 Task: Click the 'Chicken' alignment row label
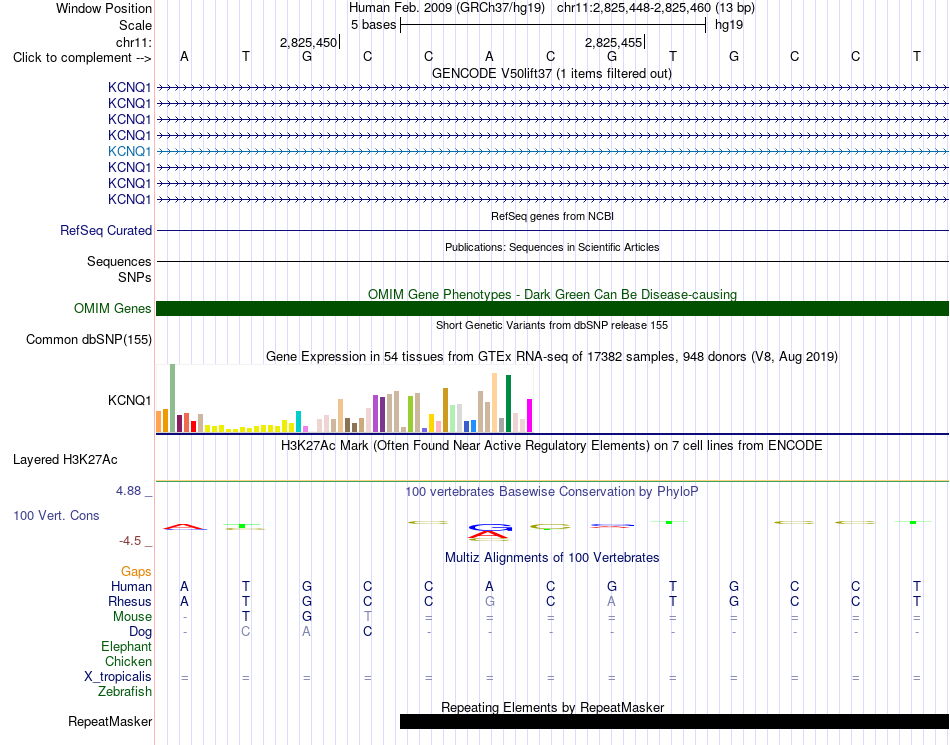click(128, 661)
